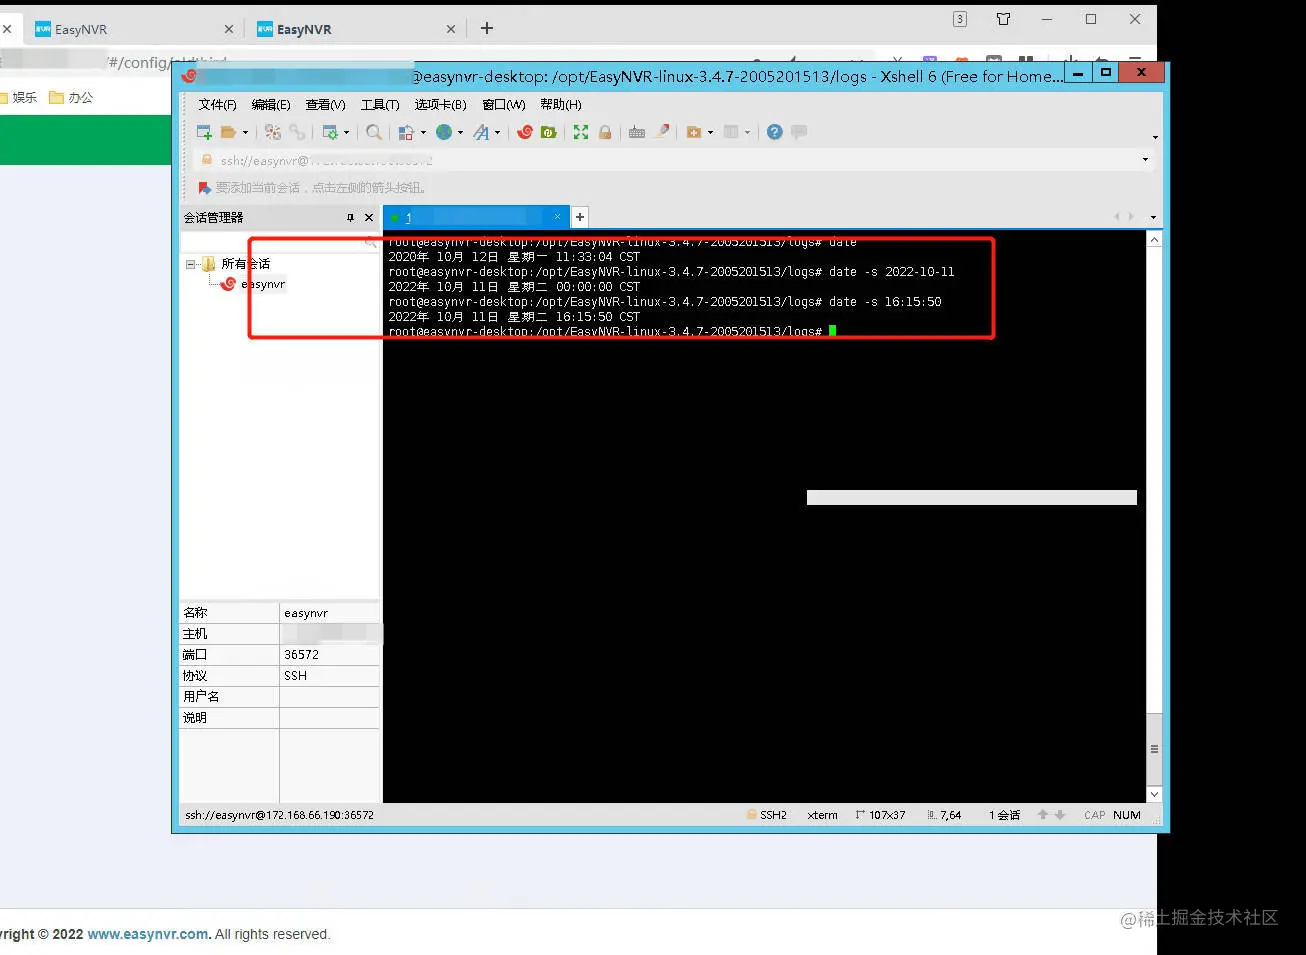Click the Font toolbar icon

(481, 132)
